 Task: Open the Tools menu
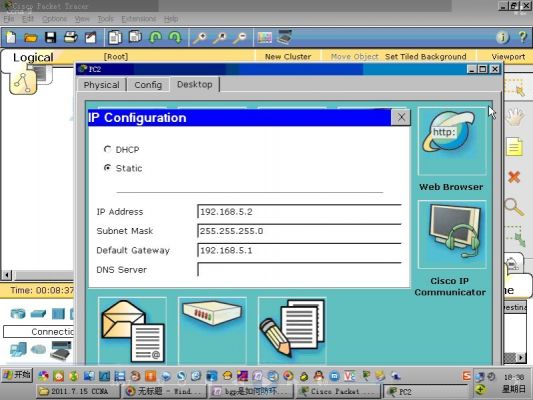click(106, 19)
